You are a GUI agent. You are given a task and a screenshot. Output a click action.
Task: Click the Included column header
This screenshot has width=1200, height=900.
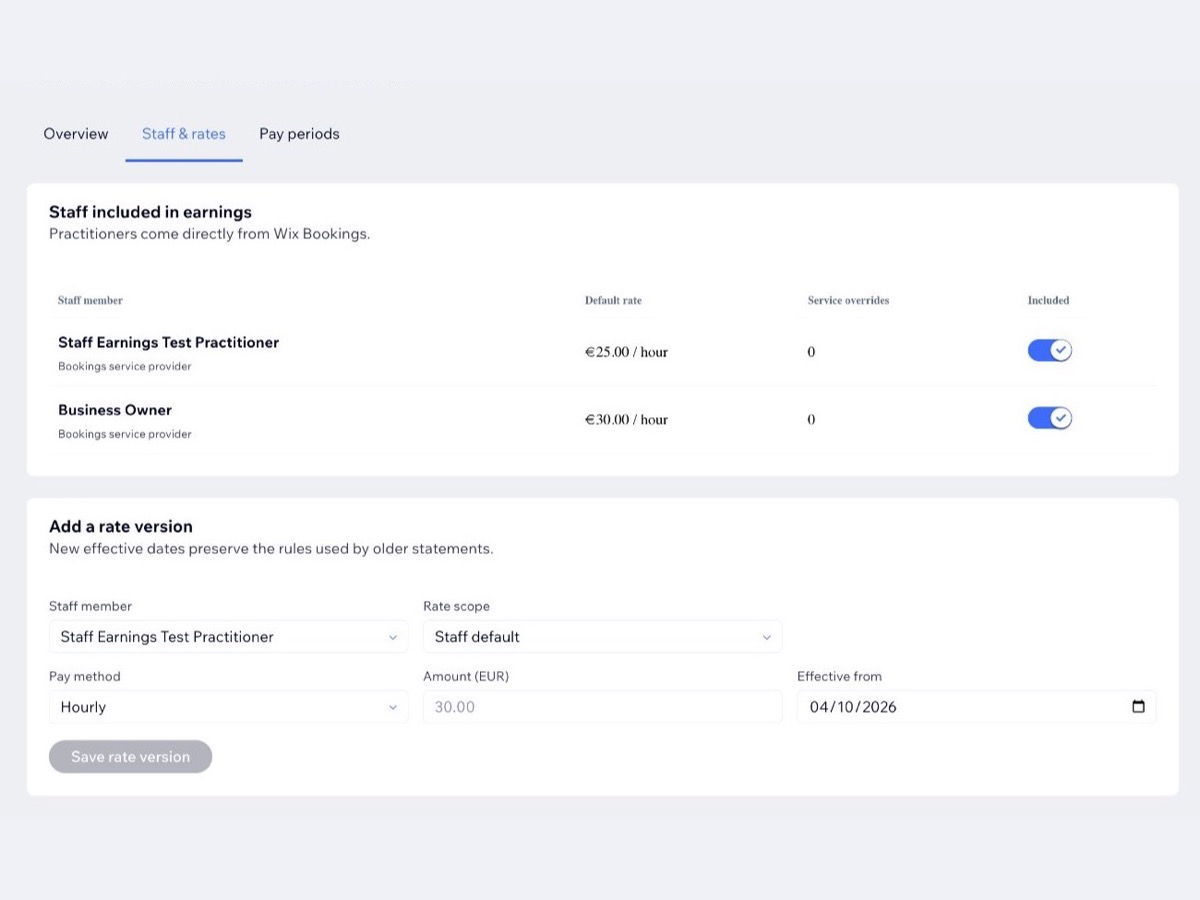(1048, 300)
